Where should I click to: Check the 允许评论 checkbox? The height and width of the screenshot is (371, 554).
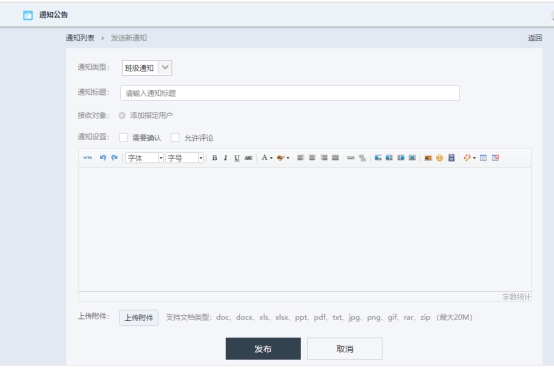click(175, 137)
